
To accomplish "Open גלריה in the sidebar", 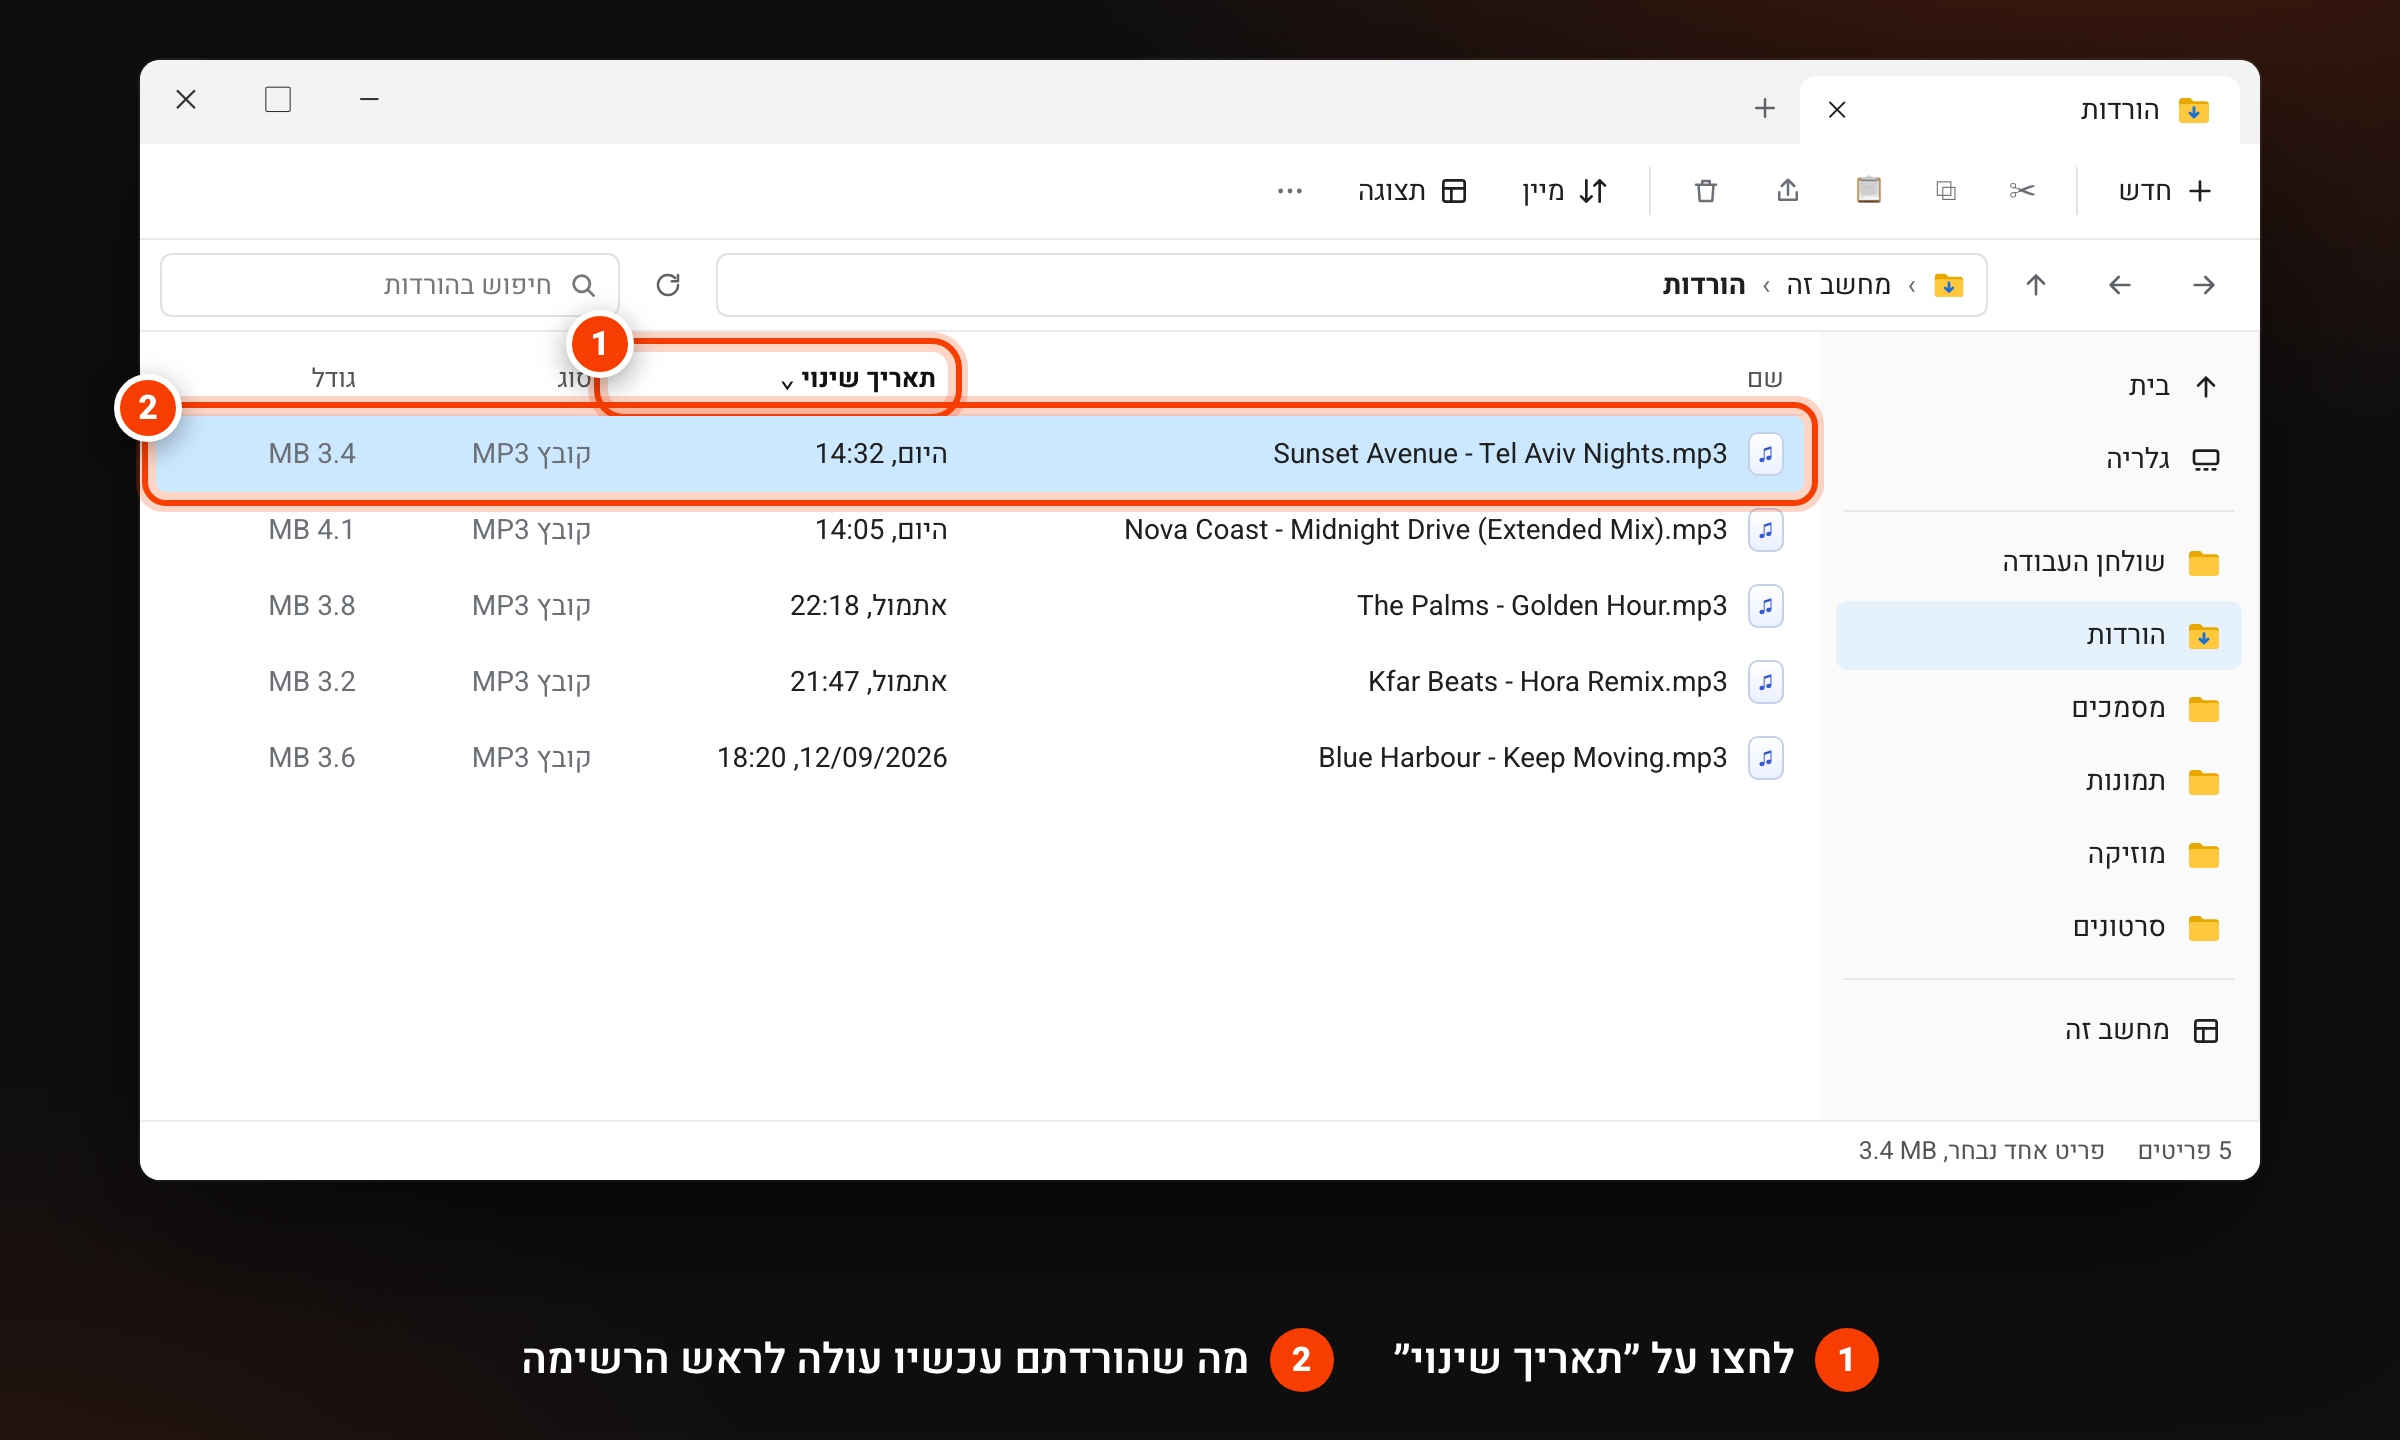I will 2038,459.
